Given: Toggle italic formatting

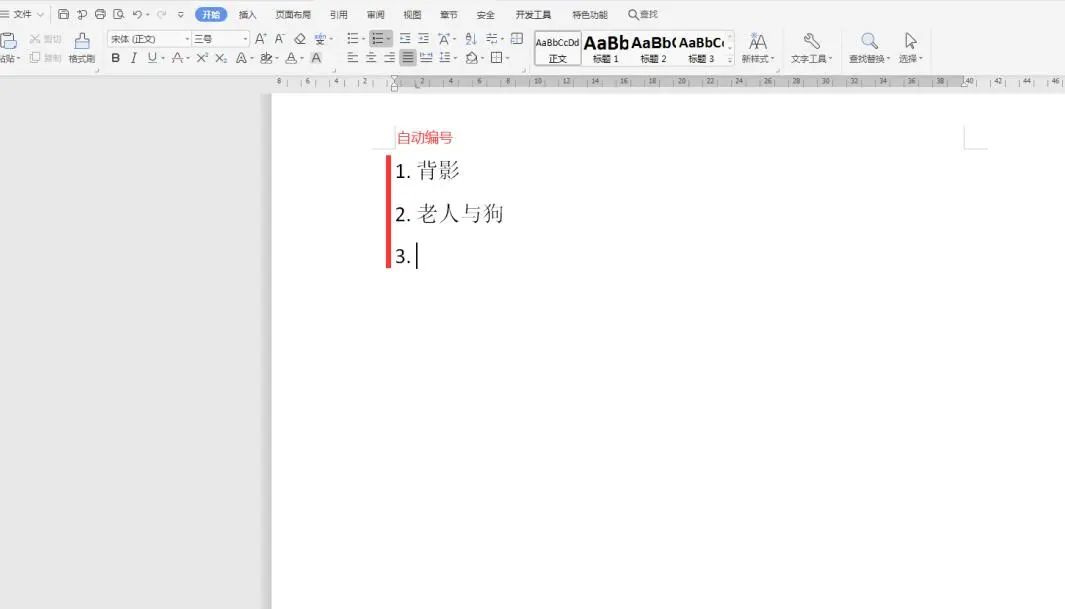Looking at the screenshot, I should 133,58.
